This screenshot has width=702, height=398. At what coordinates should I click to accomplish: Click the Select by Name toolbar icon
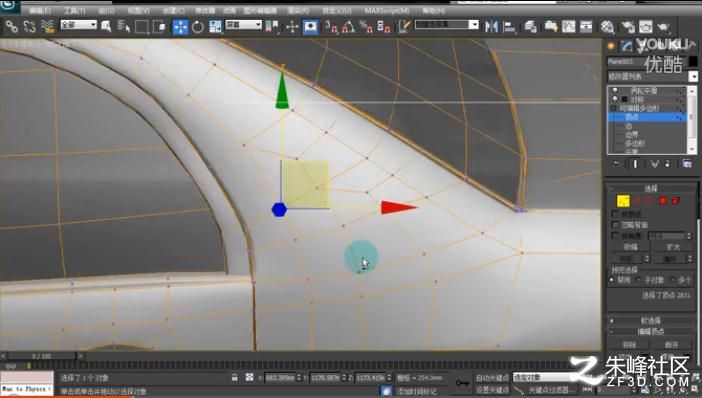click(124, 27)
